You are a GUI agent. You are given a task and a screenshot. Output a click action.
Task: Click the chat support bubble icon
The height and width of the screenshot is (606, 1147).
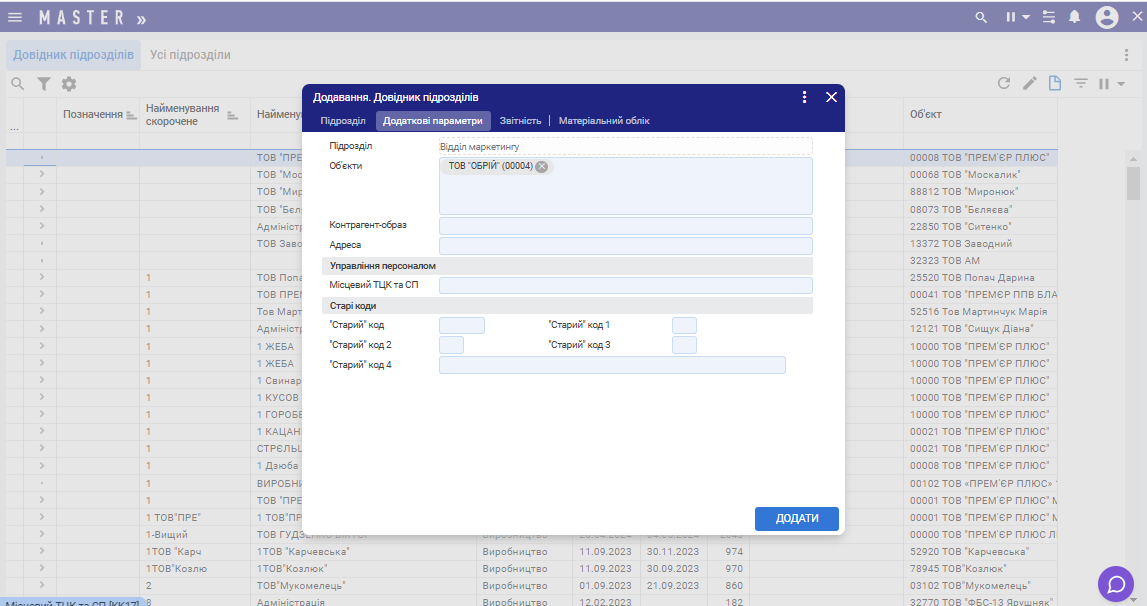click(1115, 583)
